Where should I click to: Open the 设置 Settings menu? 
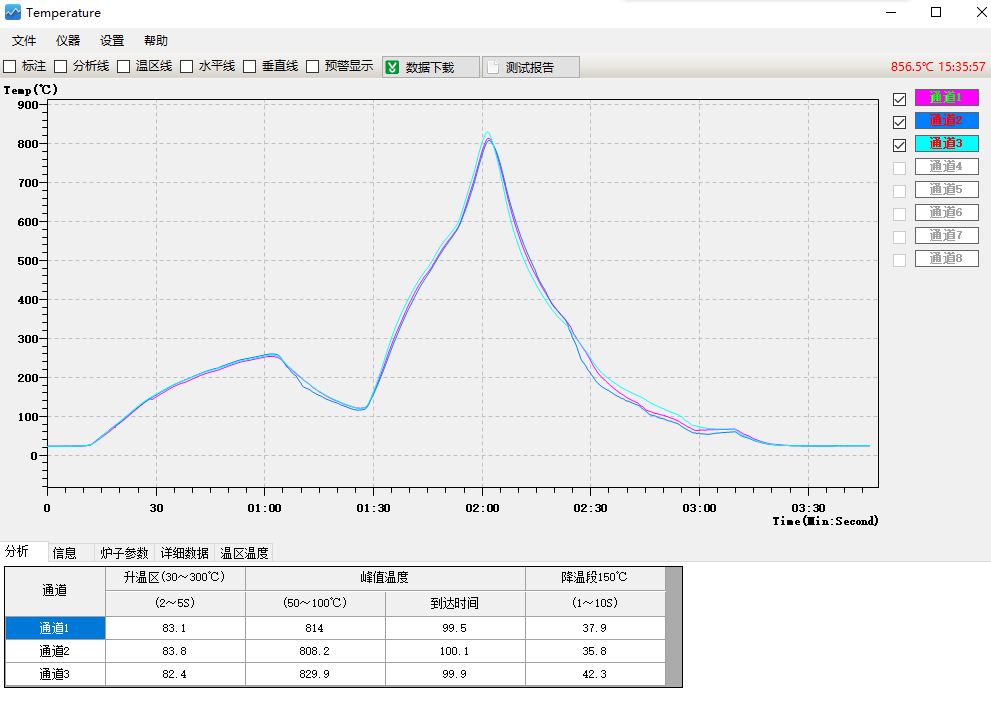coord(110,40)
